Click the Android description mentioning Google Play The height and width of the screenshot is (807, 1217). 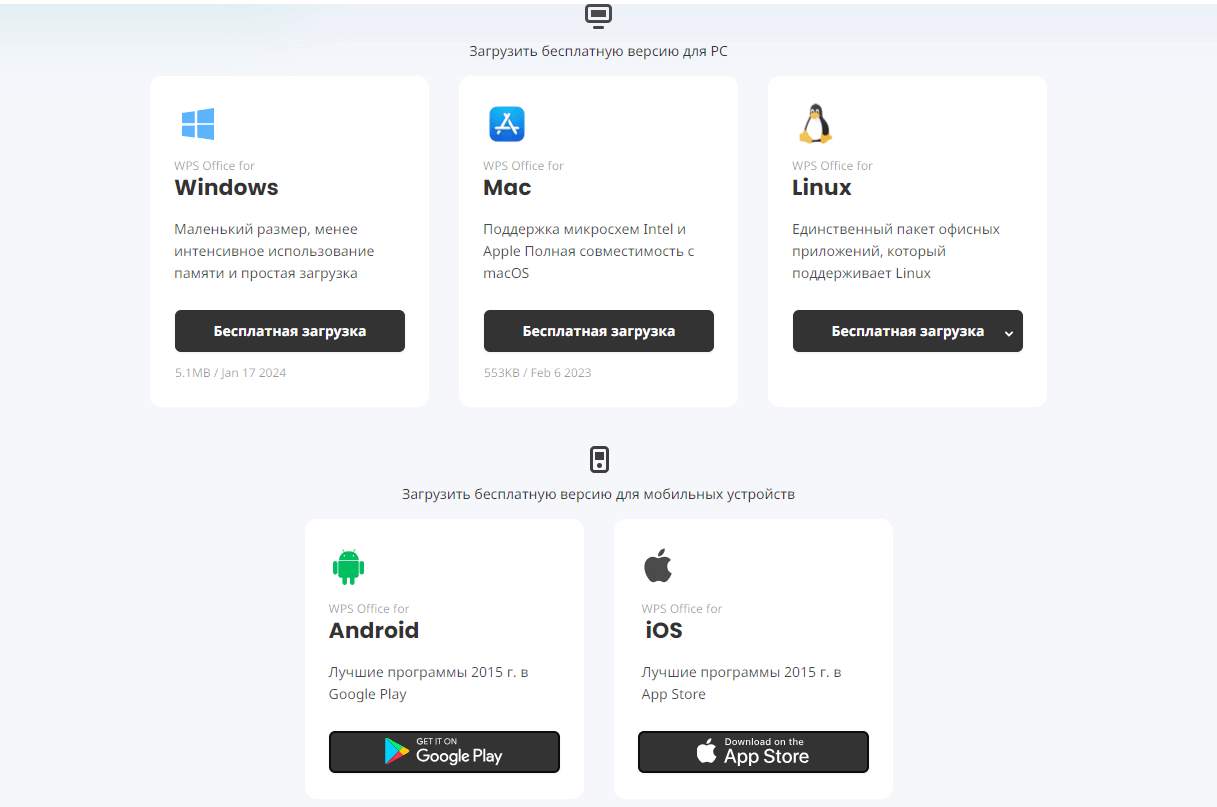click(x=429, y=683)
